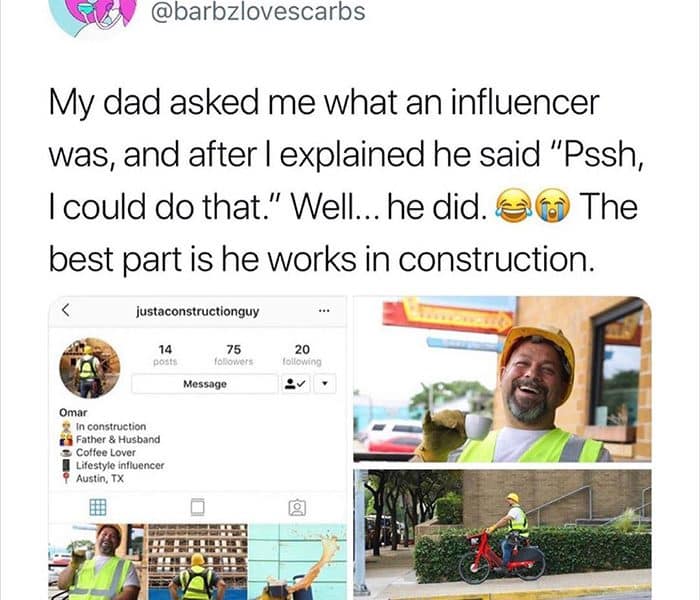Open the first grid post thumbnail
This screenshot has width=700, height=600.
coord(98,562)
